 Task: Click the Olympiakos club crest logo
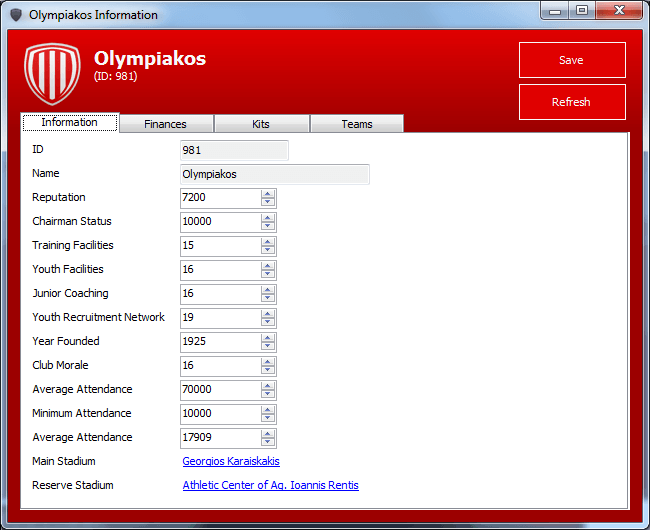coord(52,74)
